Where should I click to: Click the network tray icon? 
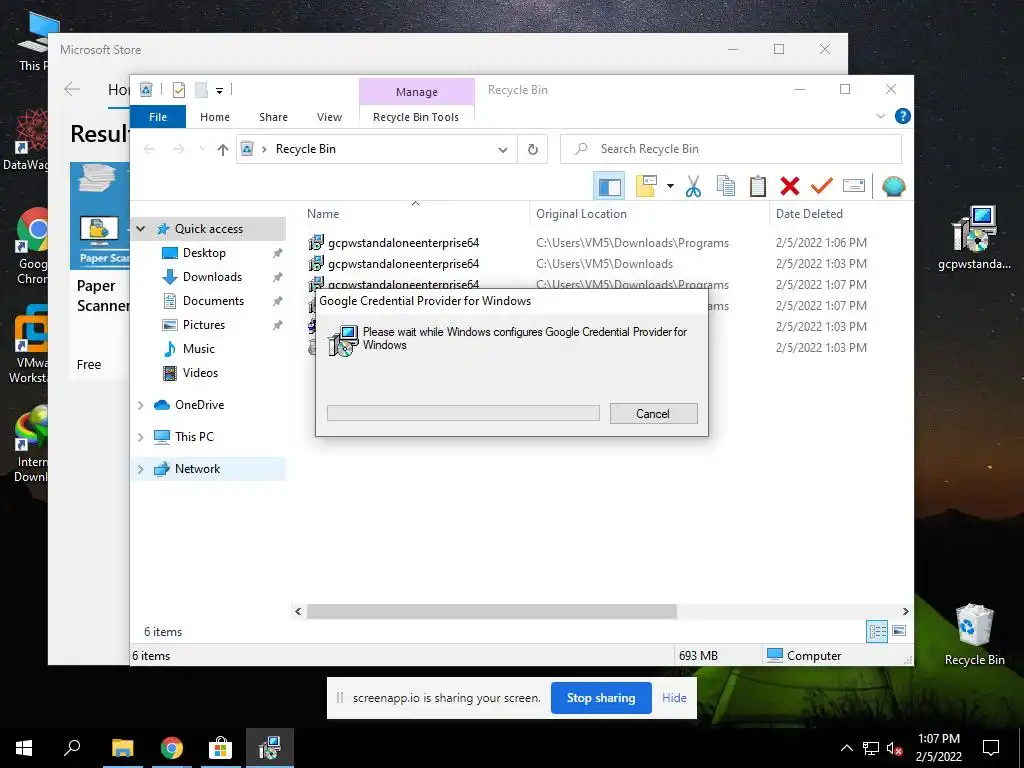pos(871,748)
